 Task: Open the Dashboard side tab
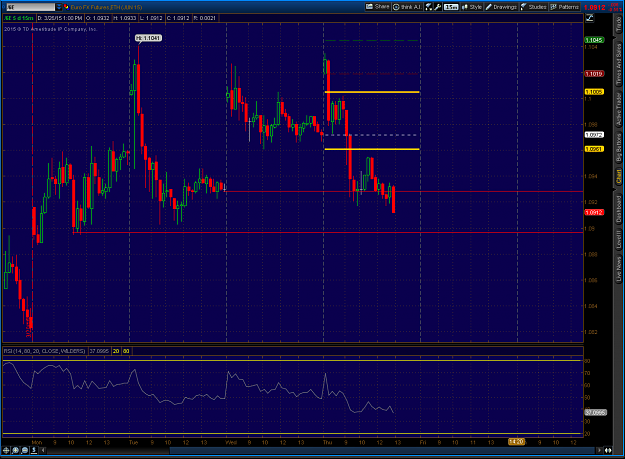(x=619, y=209)
